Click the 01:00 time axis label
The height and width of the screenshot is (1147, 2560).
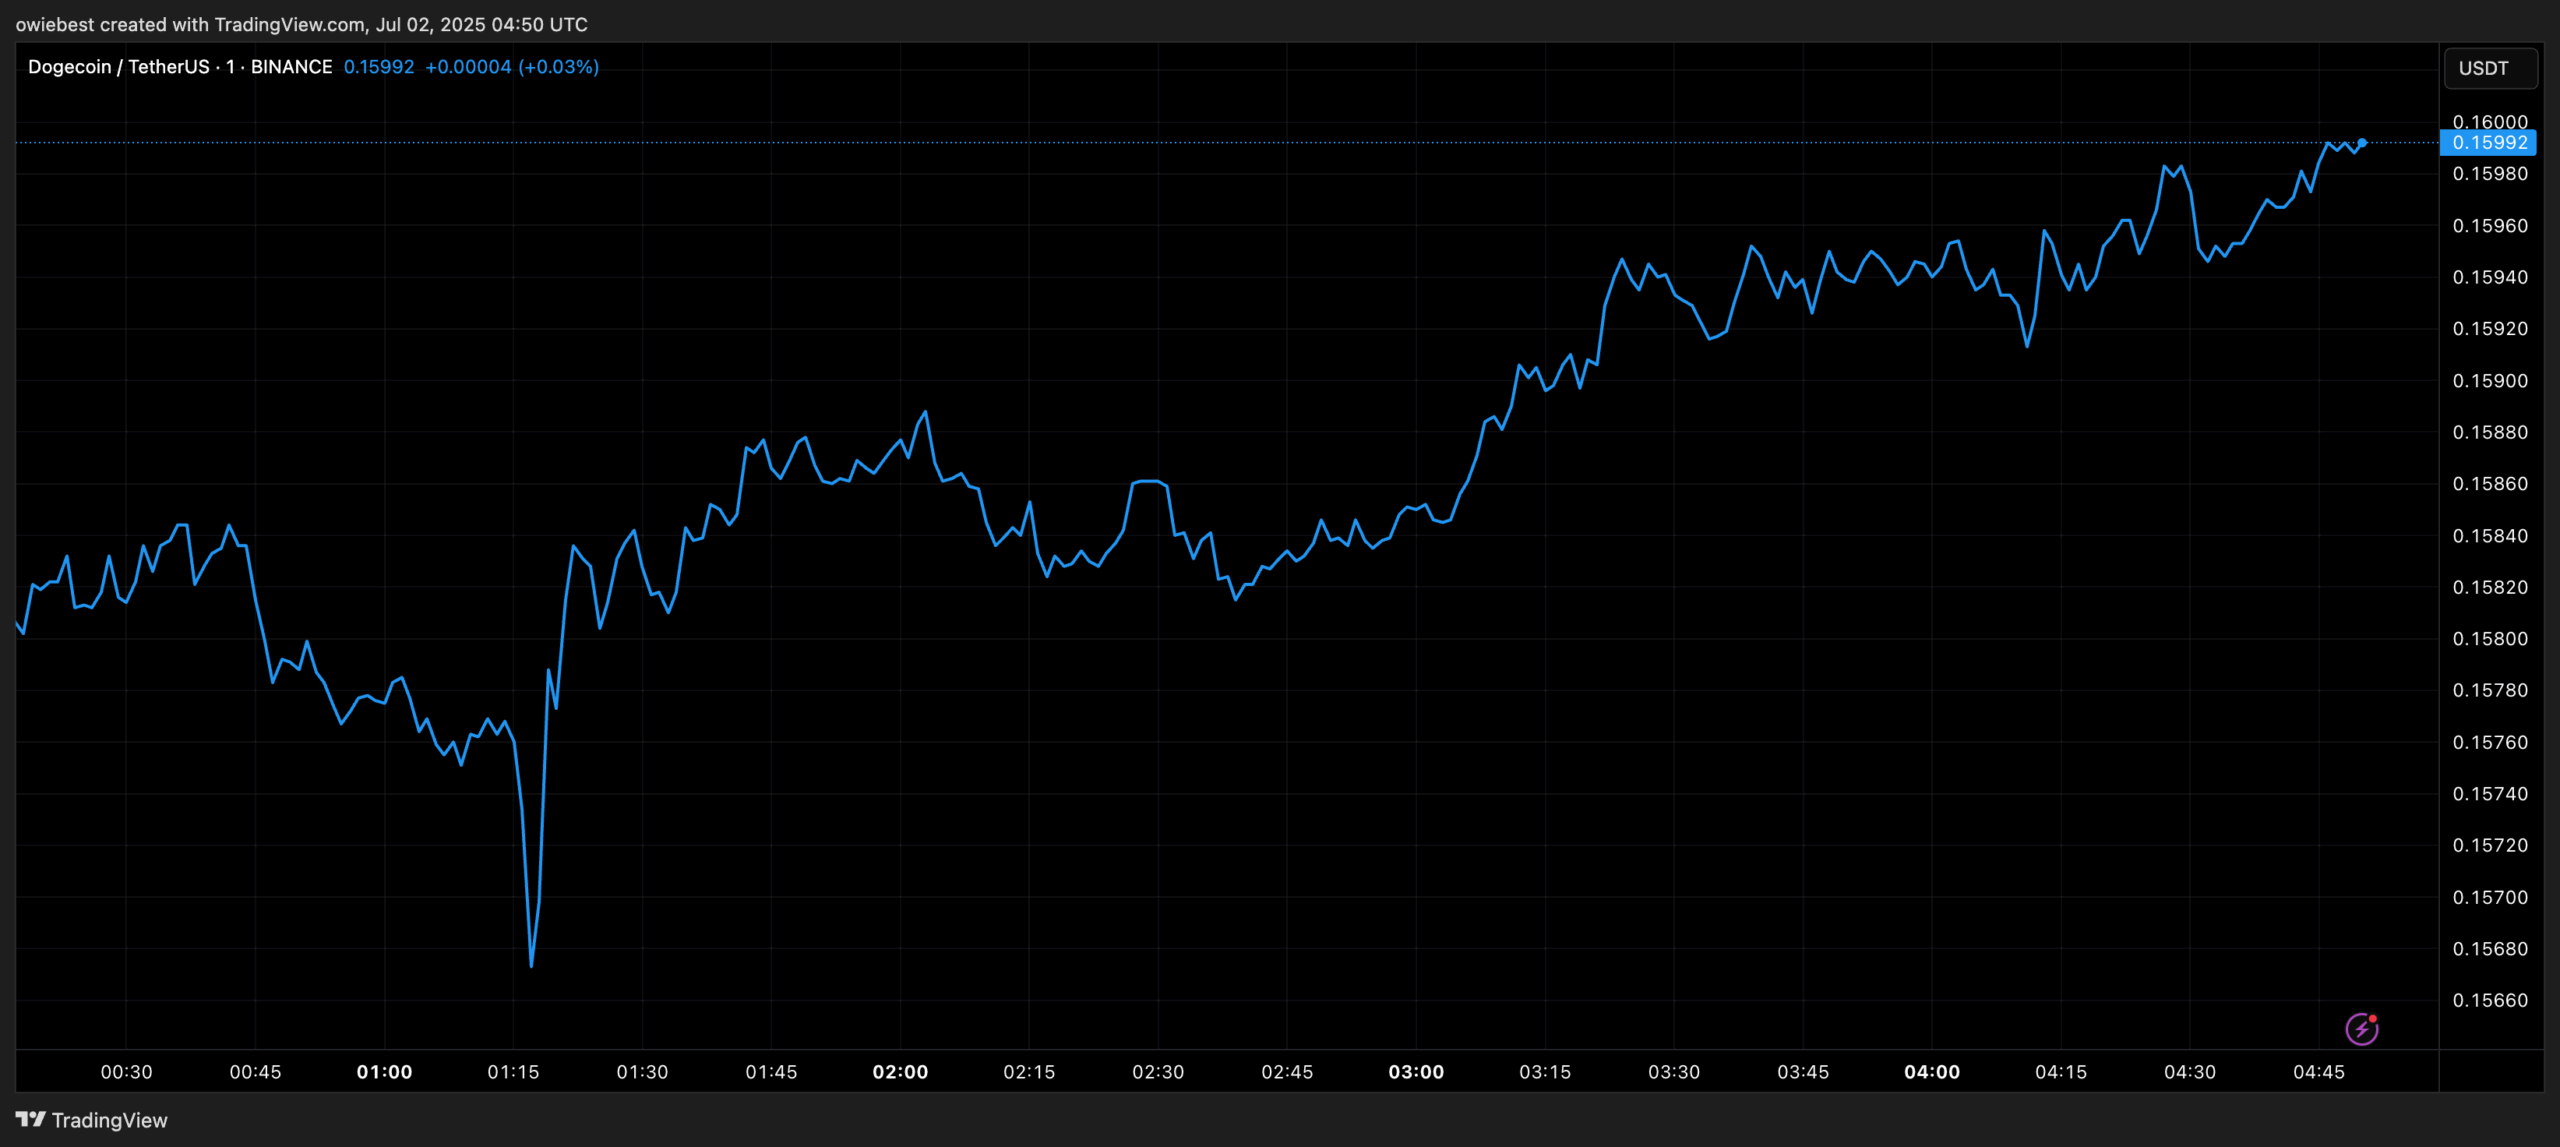click(384, 1072)
